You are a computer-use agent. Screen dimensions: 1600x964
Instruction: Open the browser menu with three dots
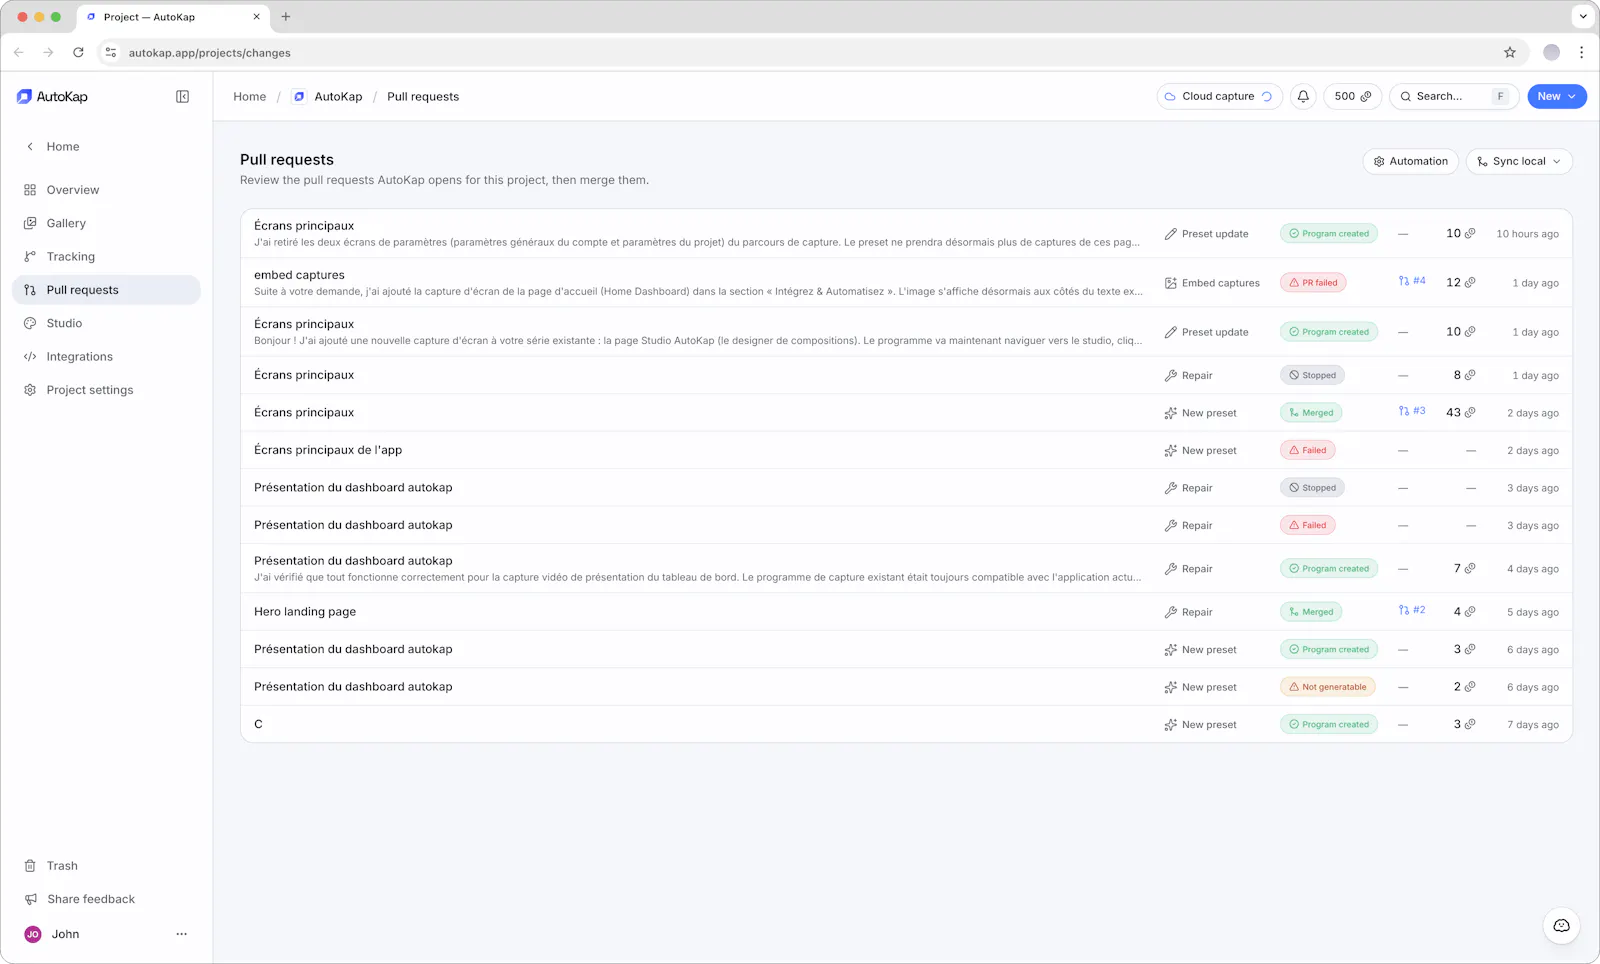coord(1581,53)
